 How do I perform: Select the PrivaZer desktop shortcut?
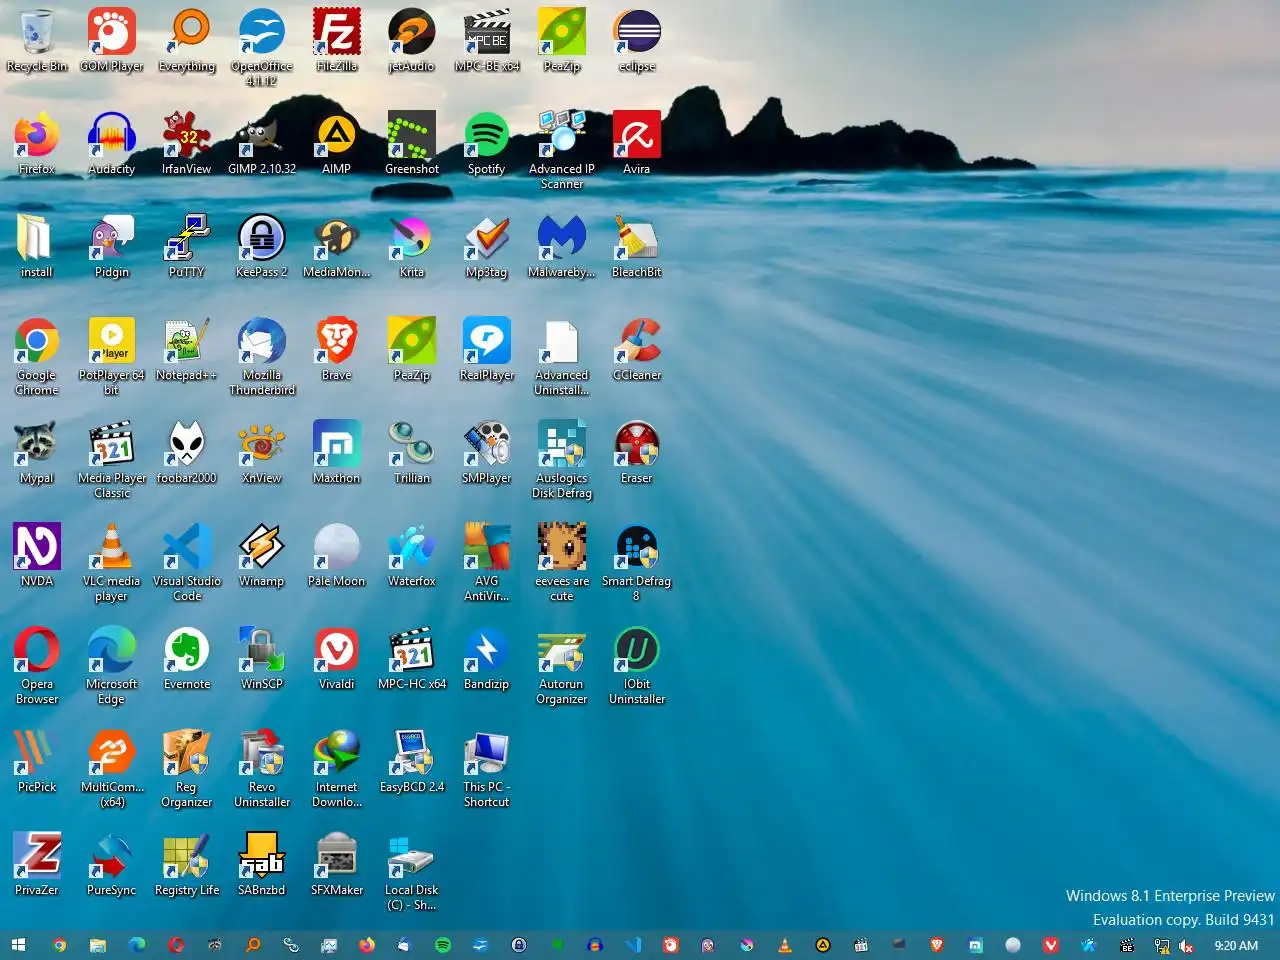(37, 866)
